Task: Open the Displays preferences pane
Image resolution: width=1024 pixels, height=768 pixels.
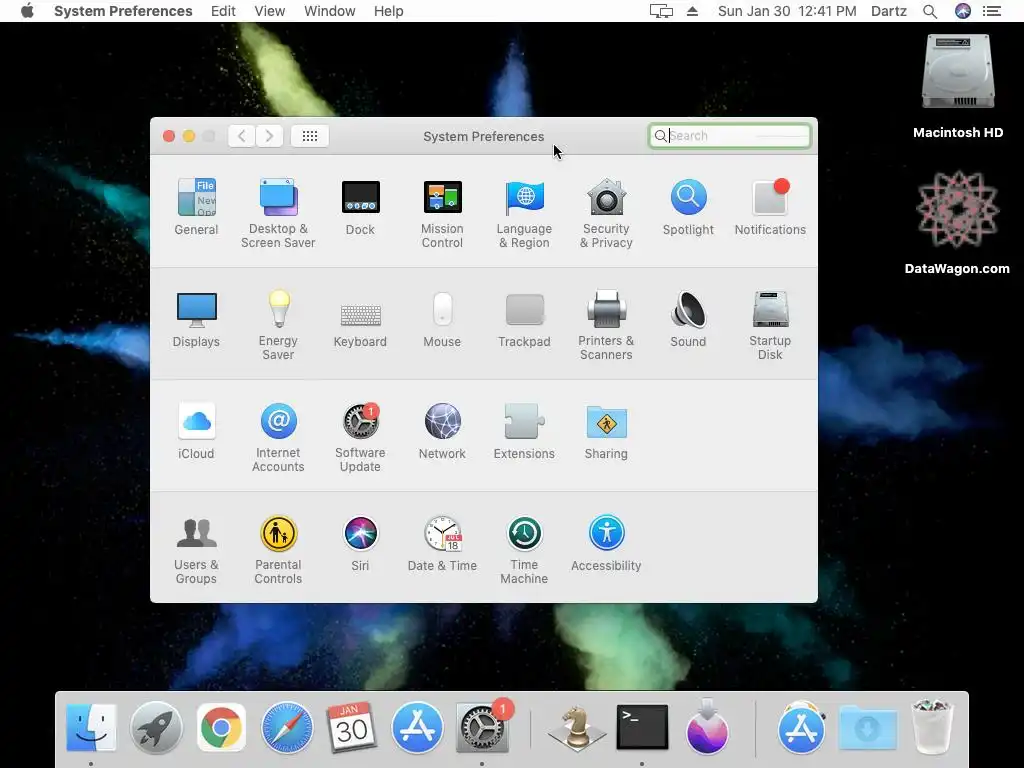Action: 196,319
